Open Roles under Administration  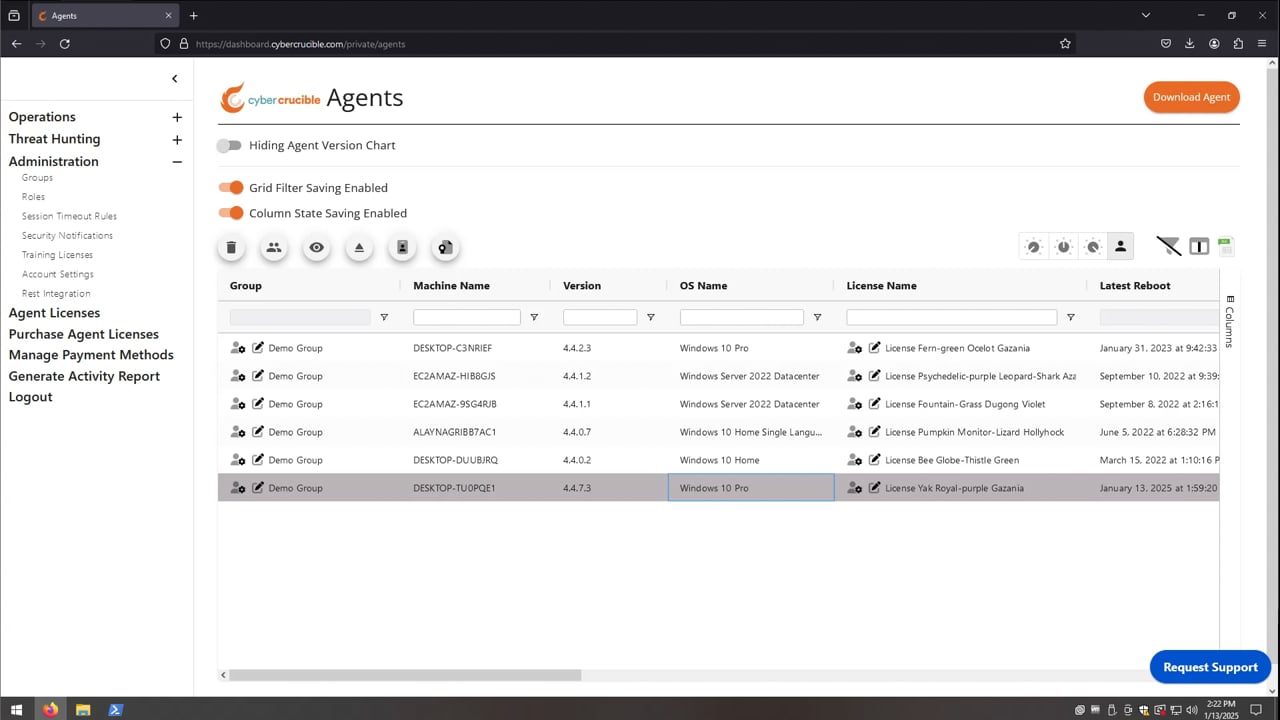pos(33,197)
